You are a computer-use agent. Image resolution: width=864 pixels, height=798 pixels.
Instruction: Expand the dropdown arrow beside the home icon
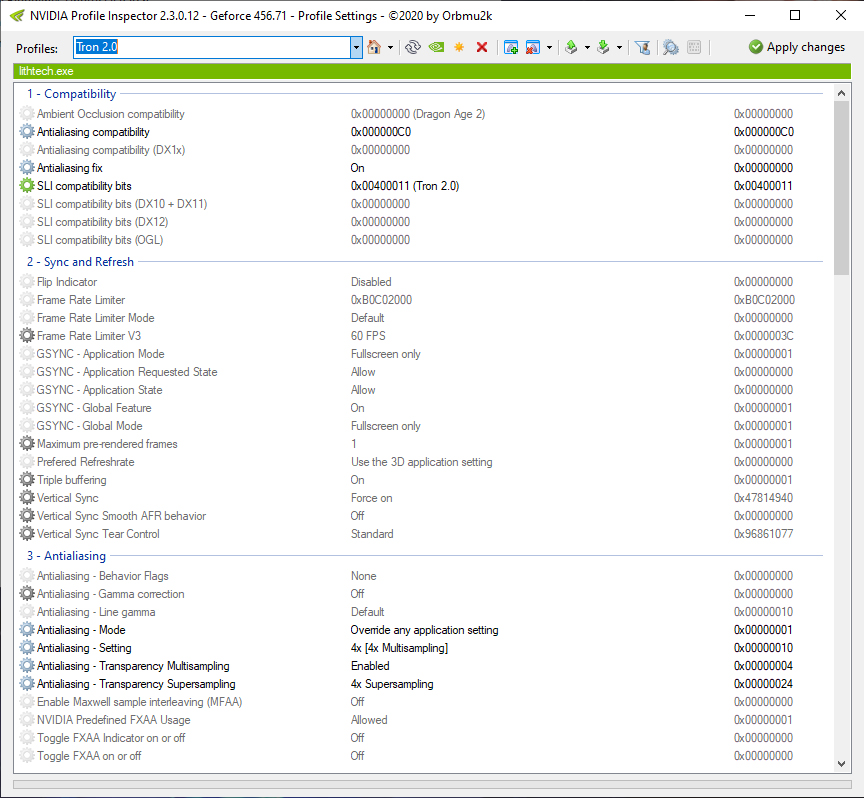tap(390, 47)
